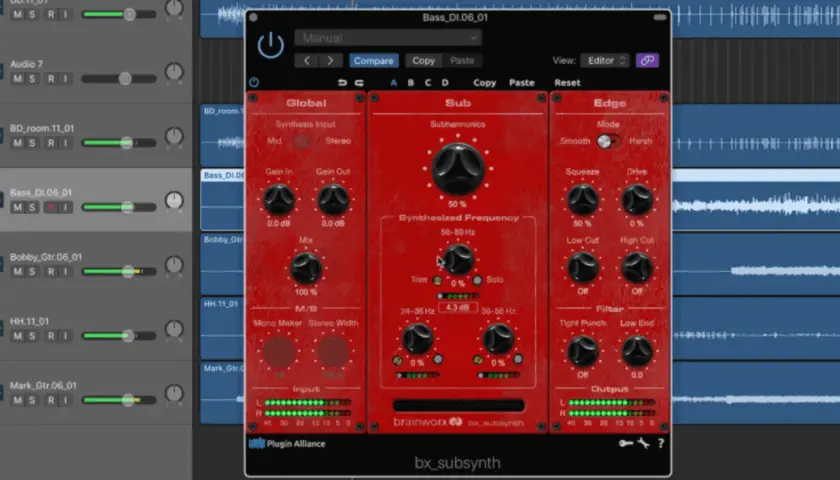Click the Gain Out knob

click(333, 199)
